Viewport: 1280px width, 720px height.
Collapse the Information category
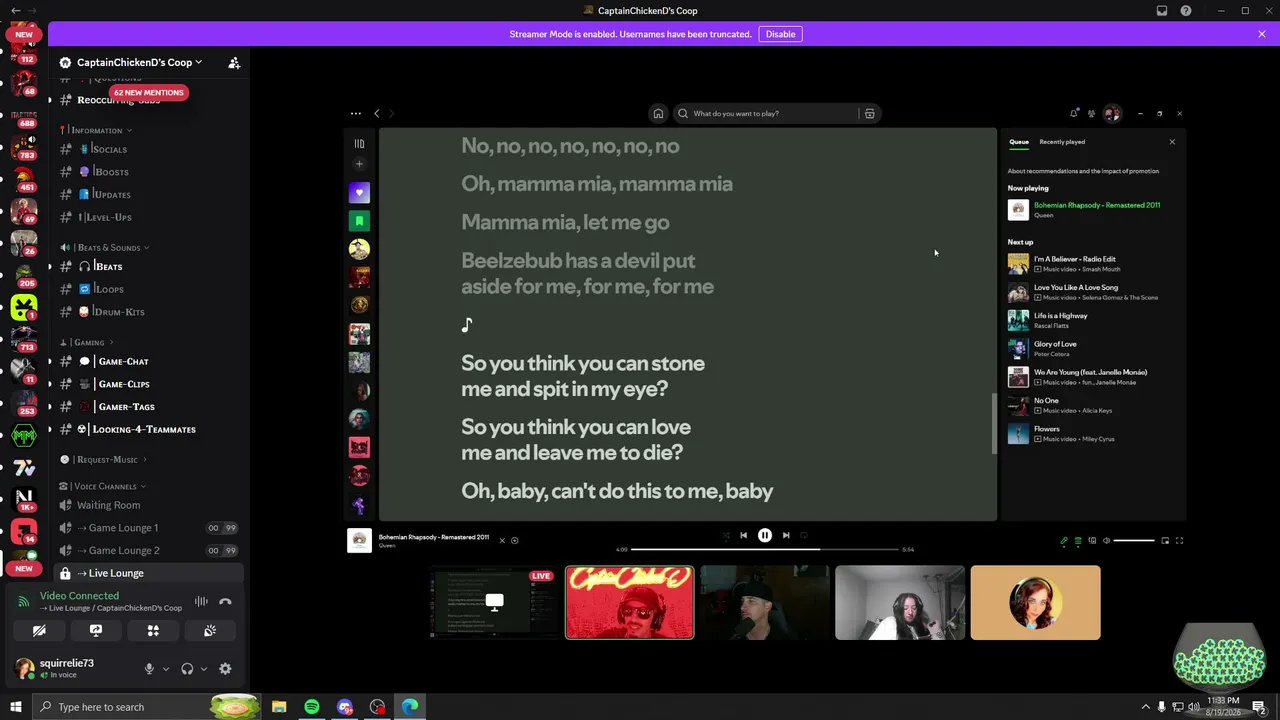[97, 130]
